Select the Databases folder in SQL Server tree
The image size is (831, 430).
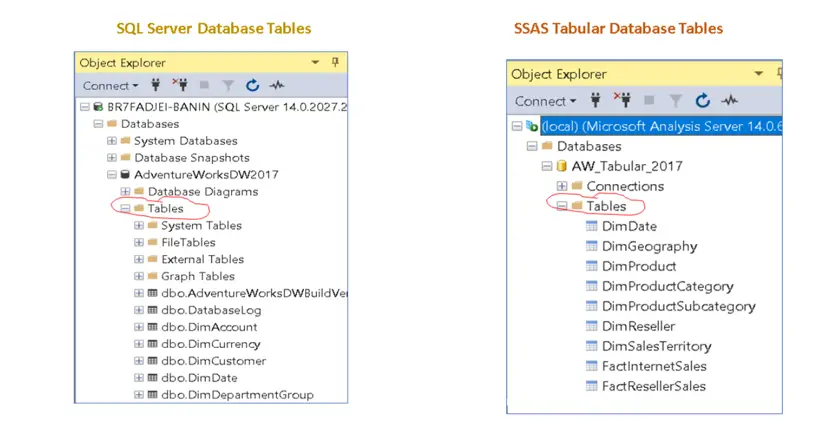tap(149, 124)
